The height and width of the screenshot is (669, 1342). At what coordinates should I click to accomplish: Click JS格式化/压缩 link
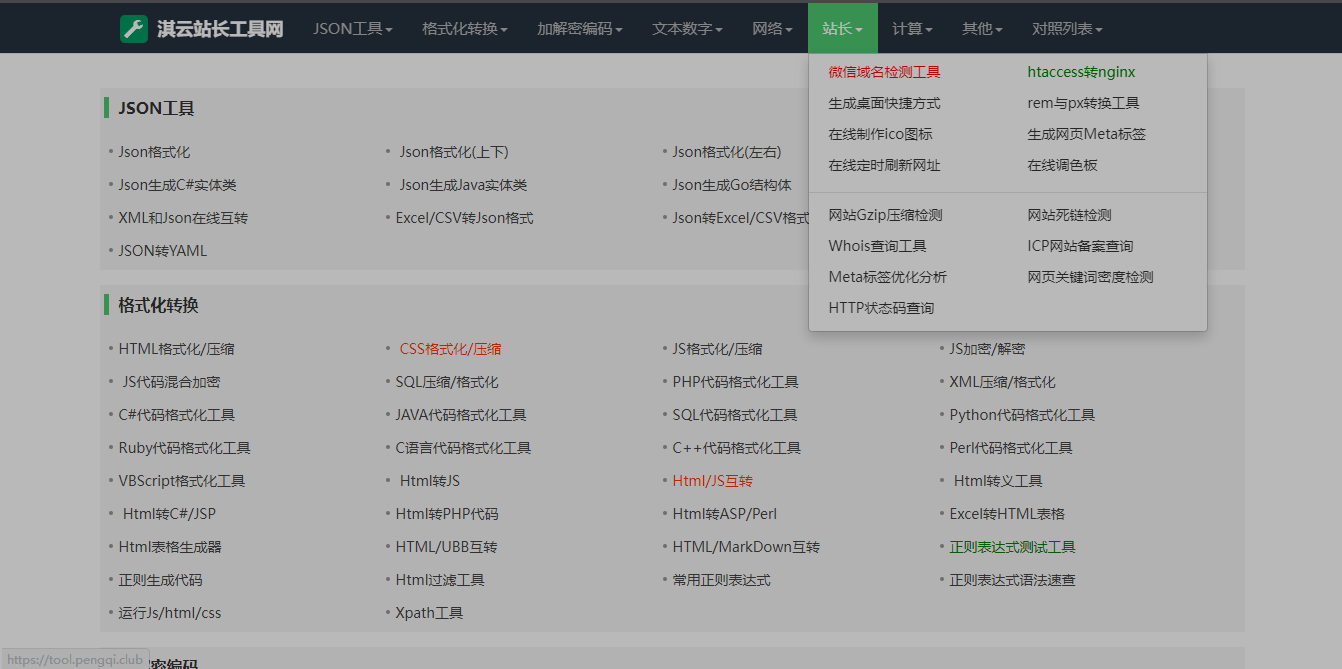click(717, 349)
